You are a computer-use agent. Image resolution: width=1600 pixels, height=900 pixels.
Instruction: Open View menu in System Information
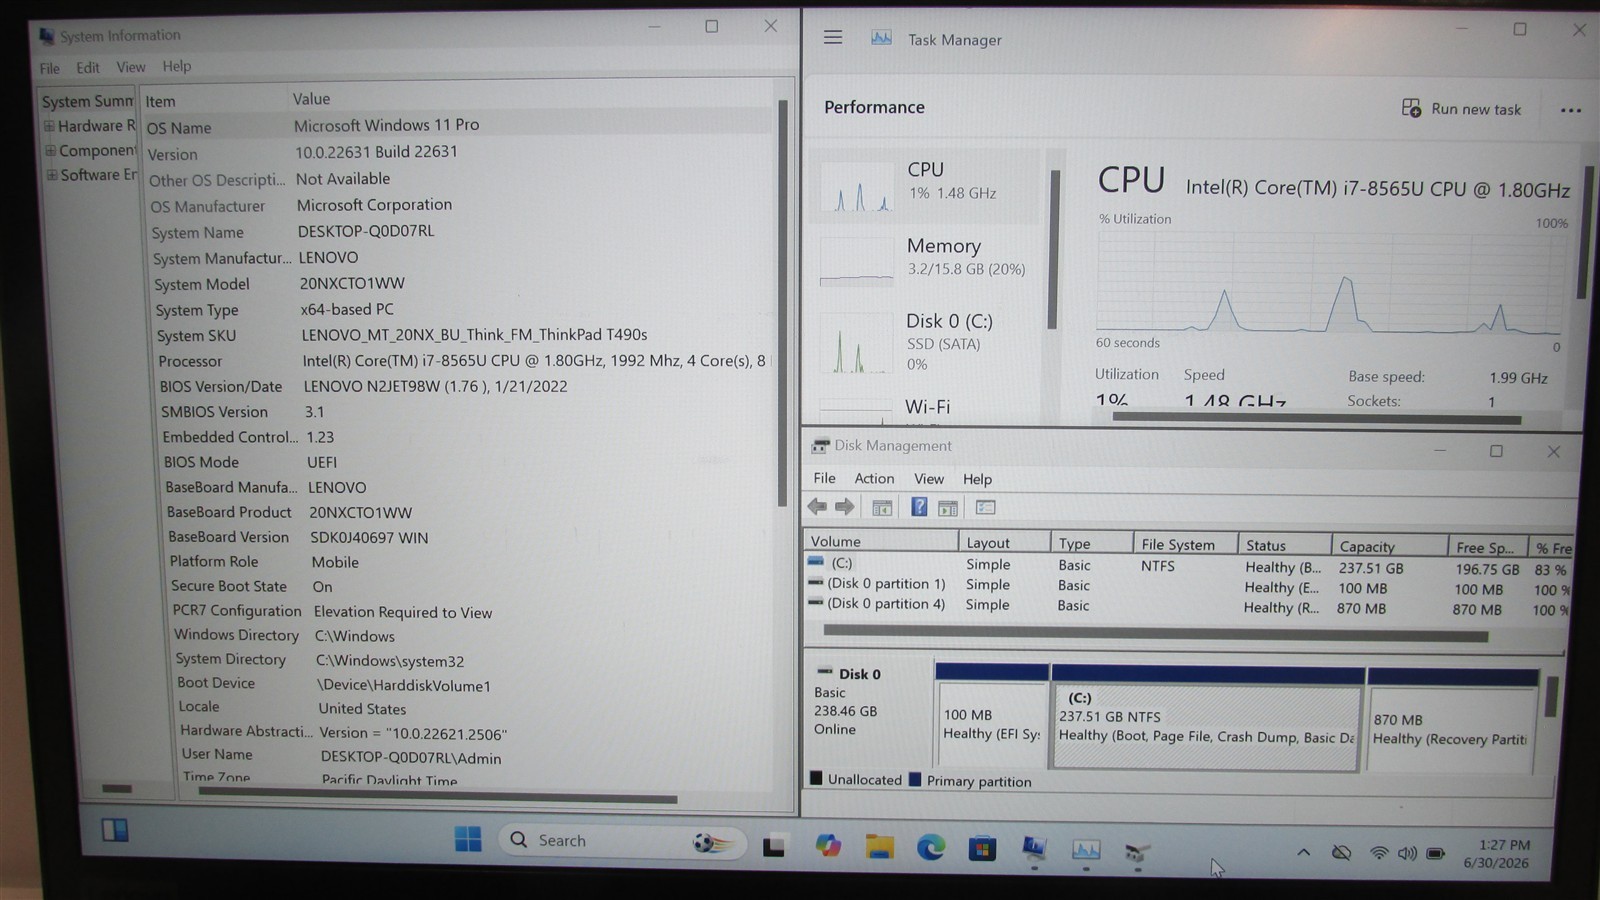click(131, 67)
